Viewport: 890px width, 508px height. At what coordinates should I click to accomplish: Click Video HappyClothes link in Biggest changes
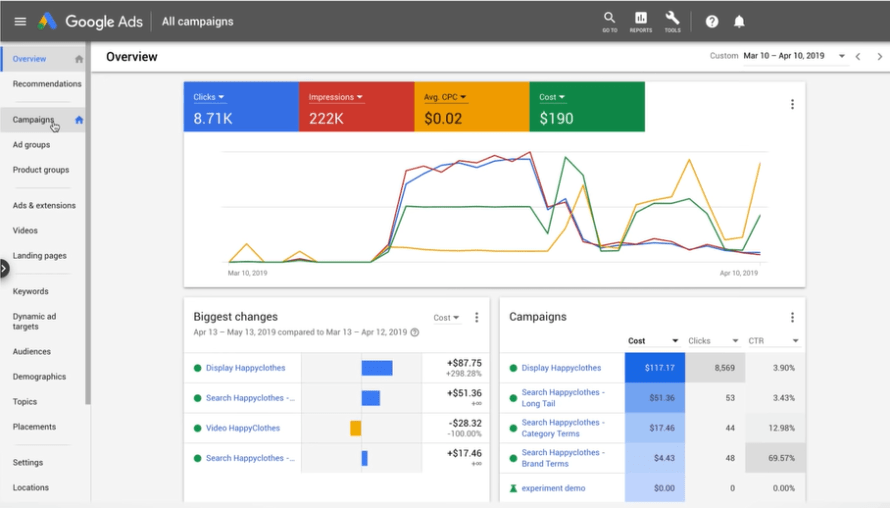coord(242,428)
